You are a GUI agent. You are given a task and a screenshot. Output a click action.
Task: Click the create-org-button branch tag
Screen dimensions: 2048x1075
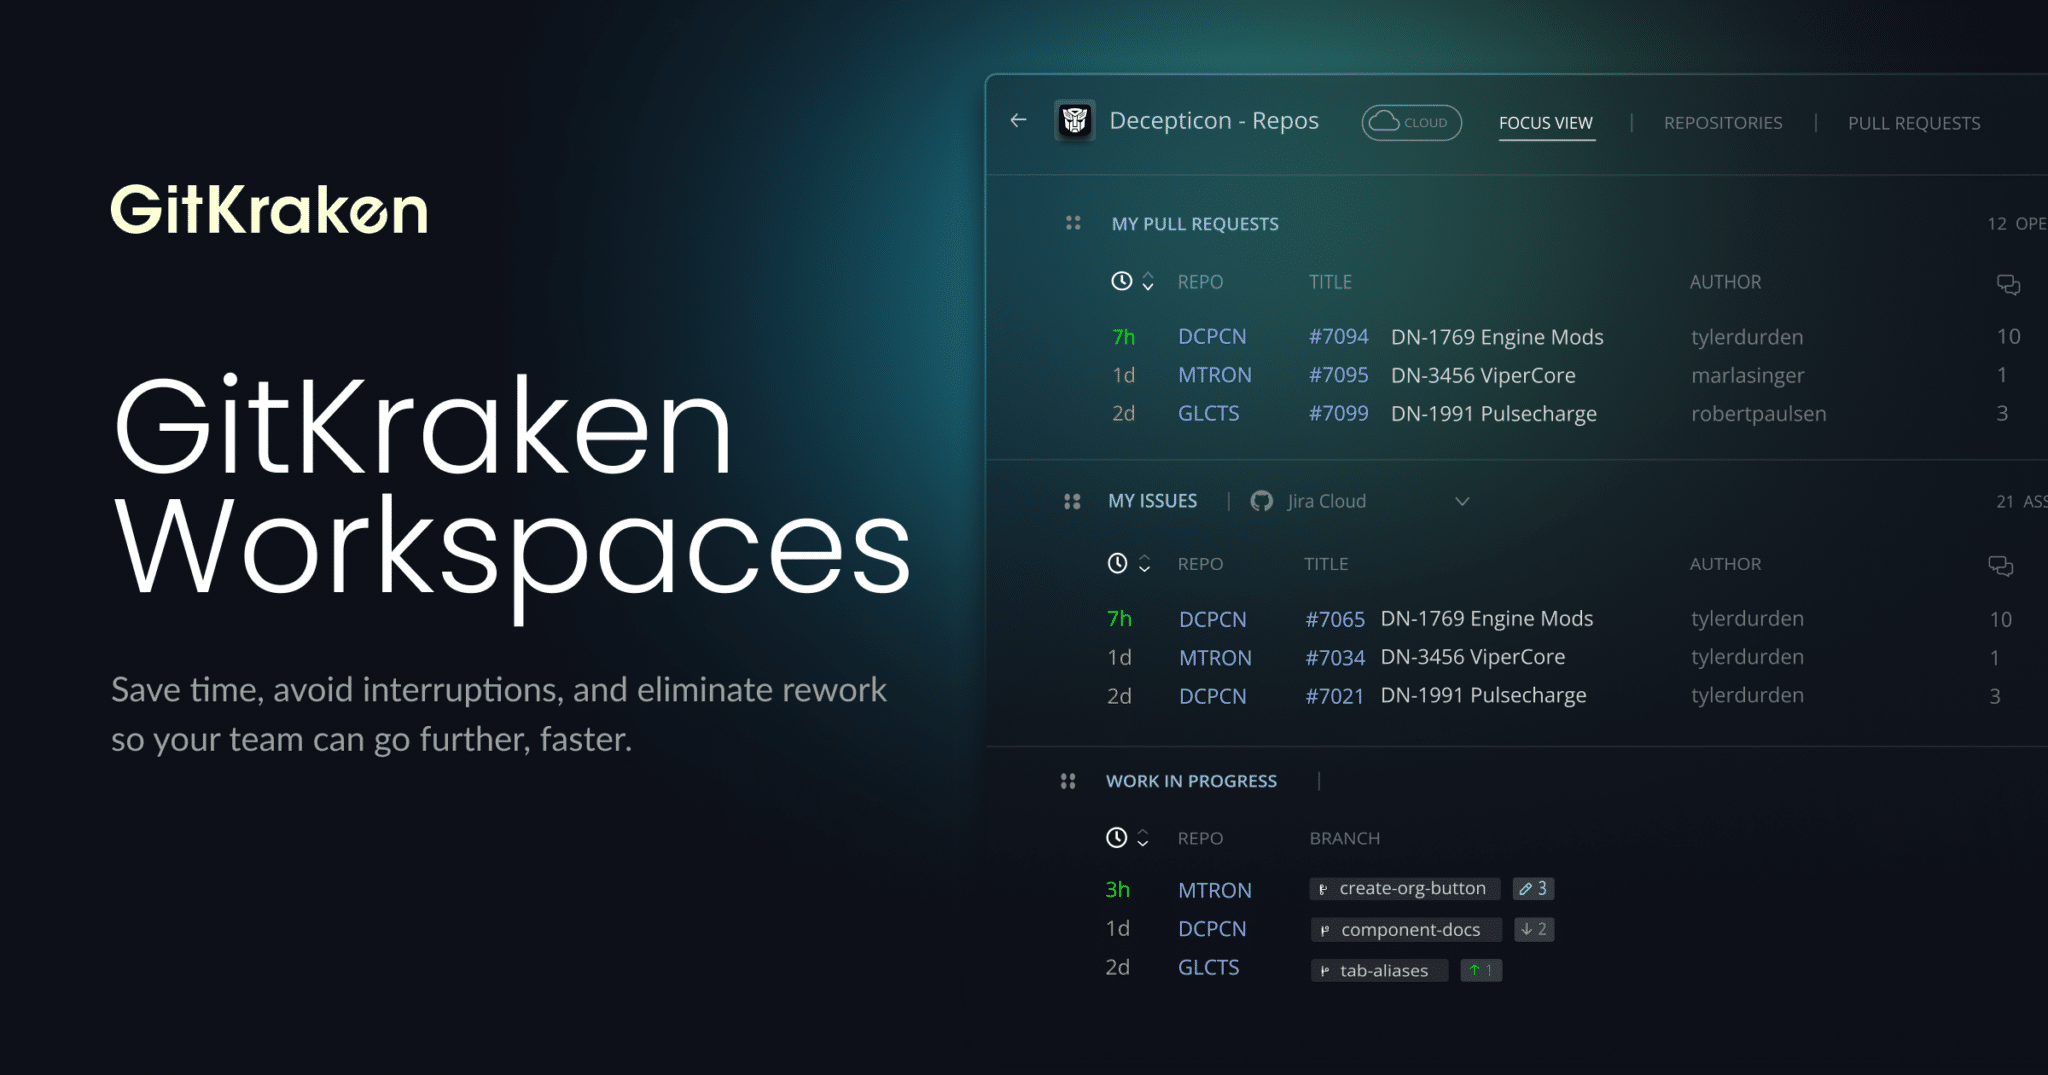[x=1405, y=888]
